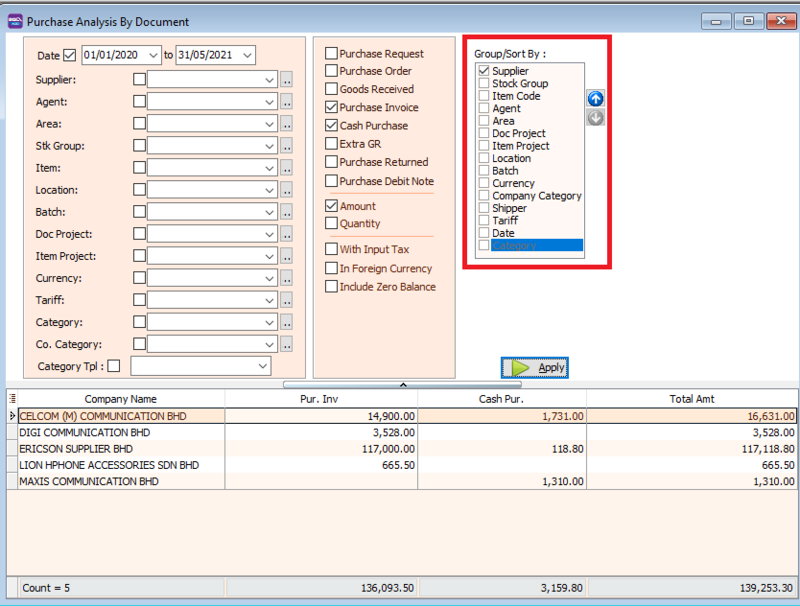
Task: Uncheck the Cash Purchase filter
Action: [x=331, y=125]
